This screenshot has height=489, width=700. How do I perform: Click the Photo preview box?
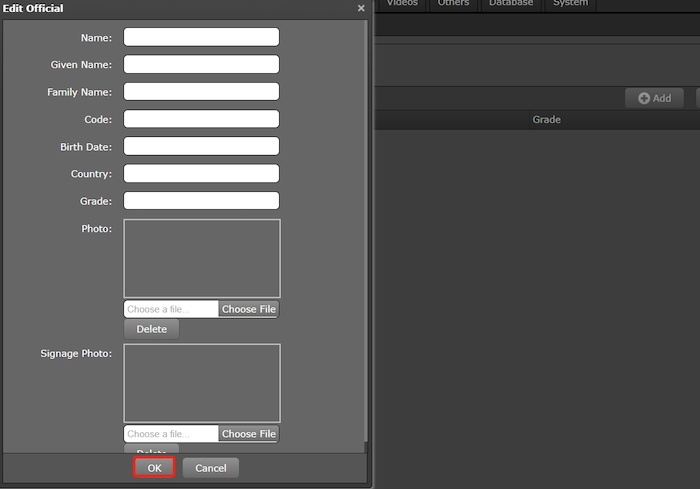tap(202, 258)
